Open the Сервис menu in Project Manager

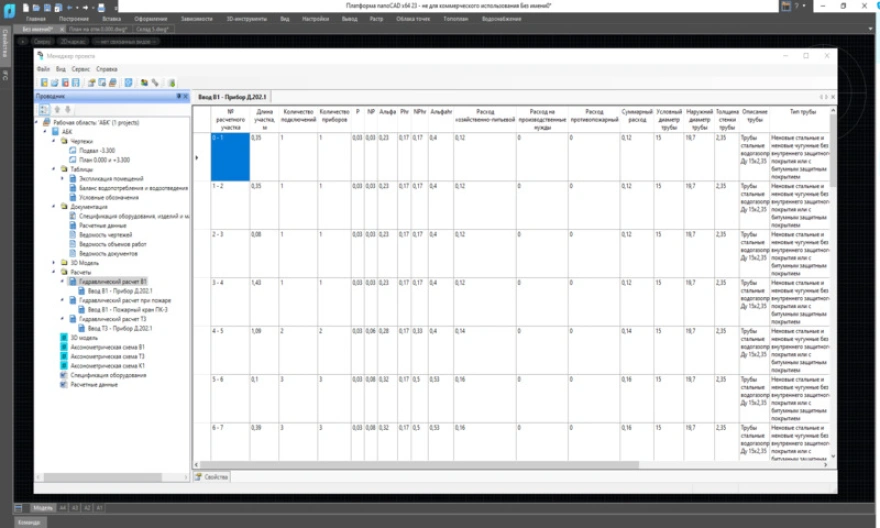80,69
